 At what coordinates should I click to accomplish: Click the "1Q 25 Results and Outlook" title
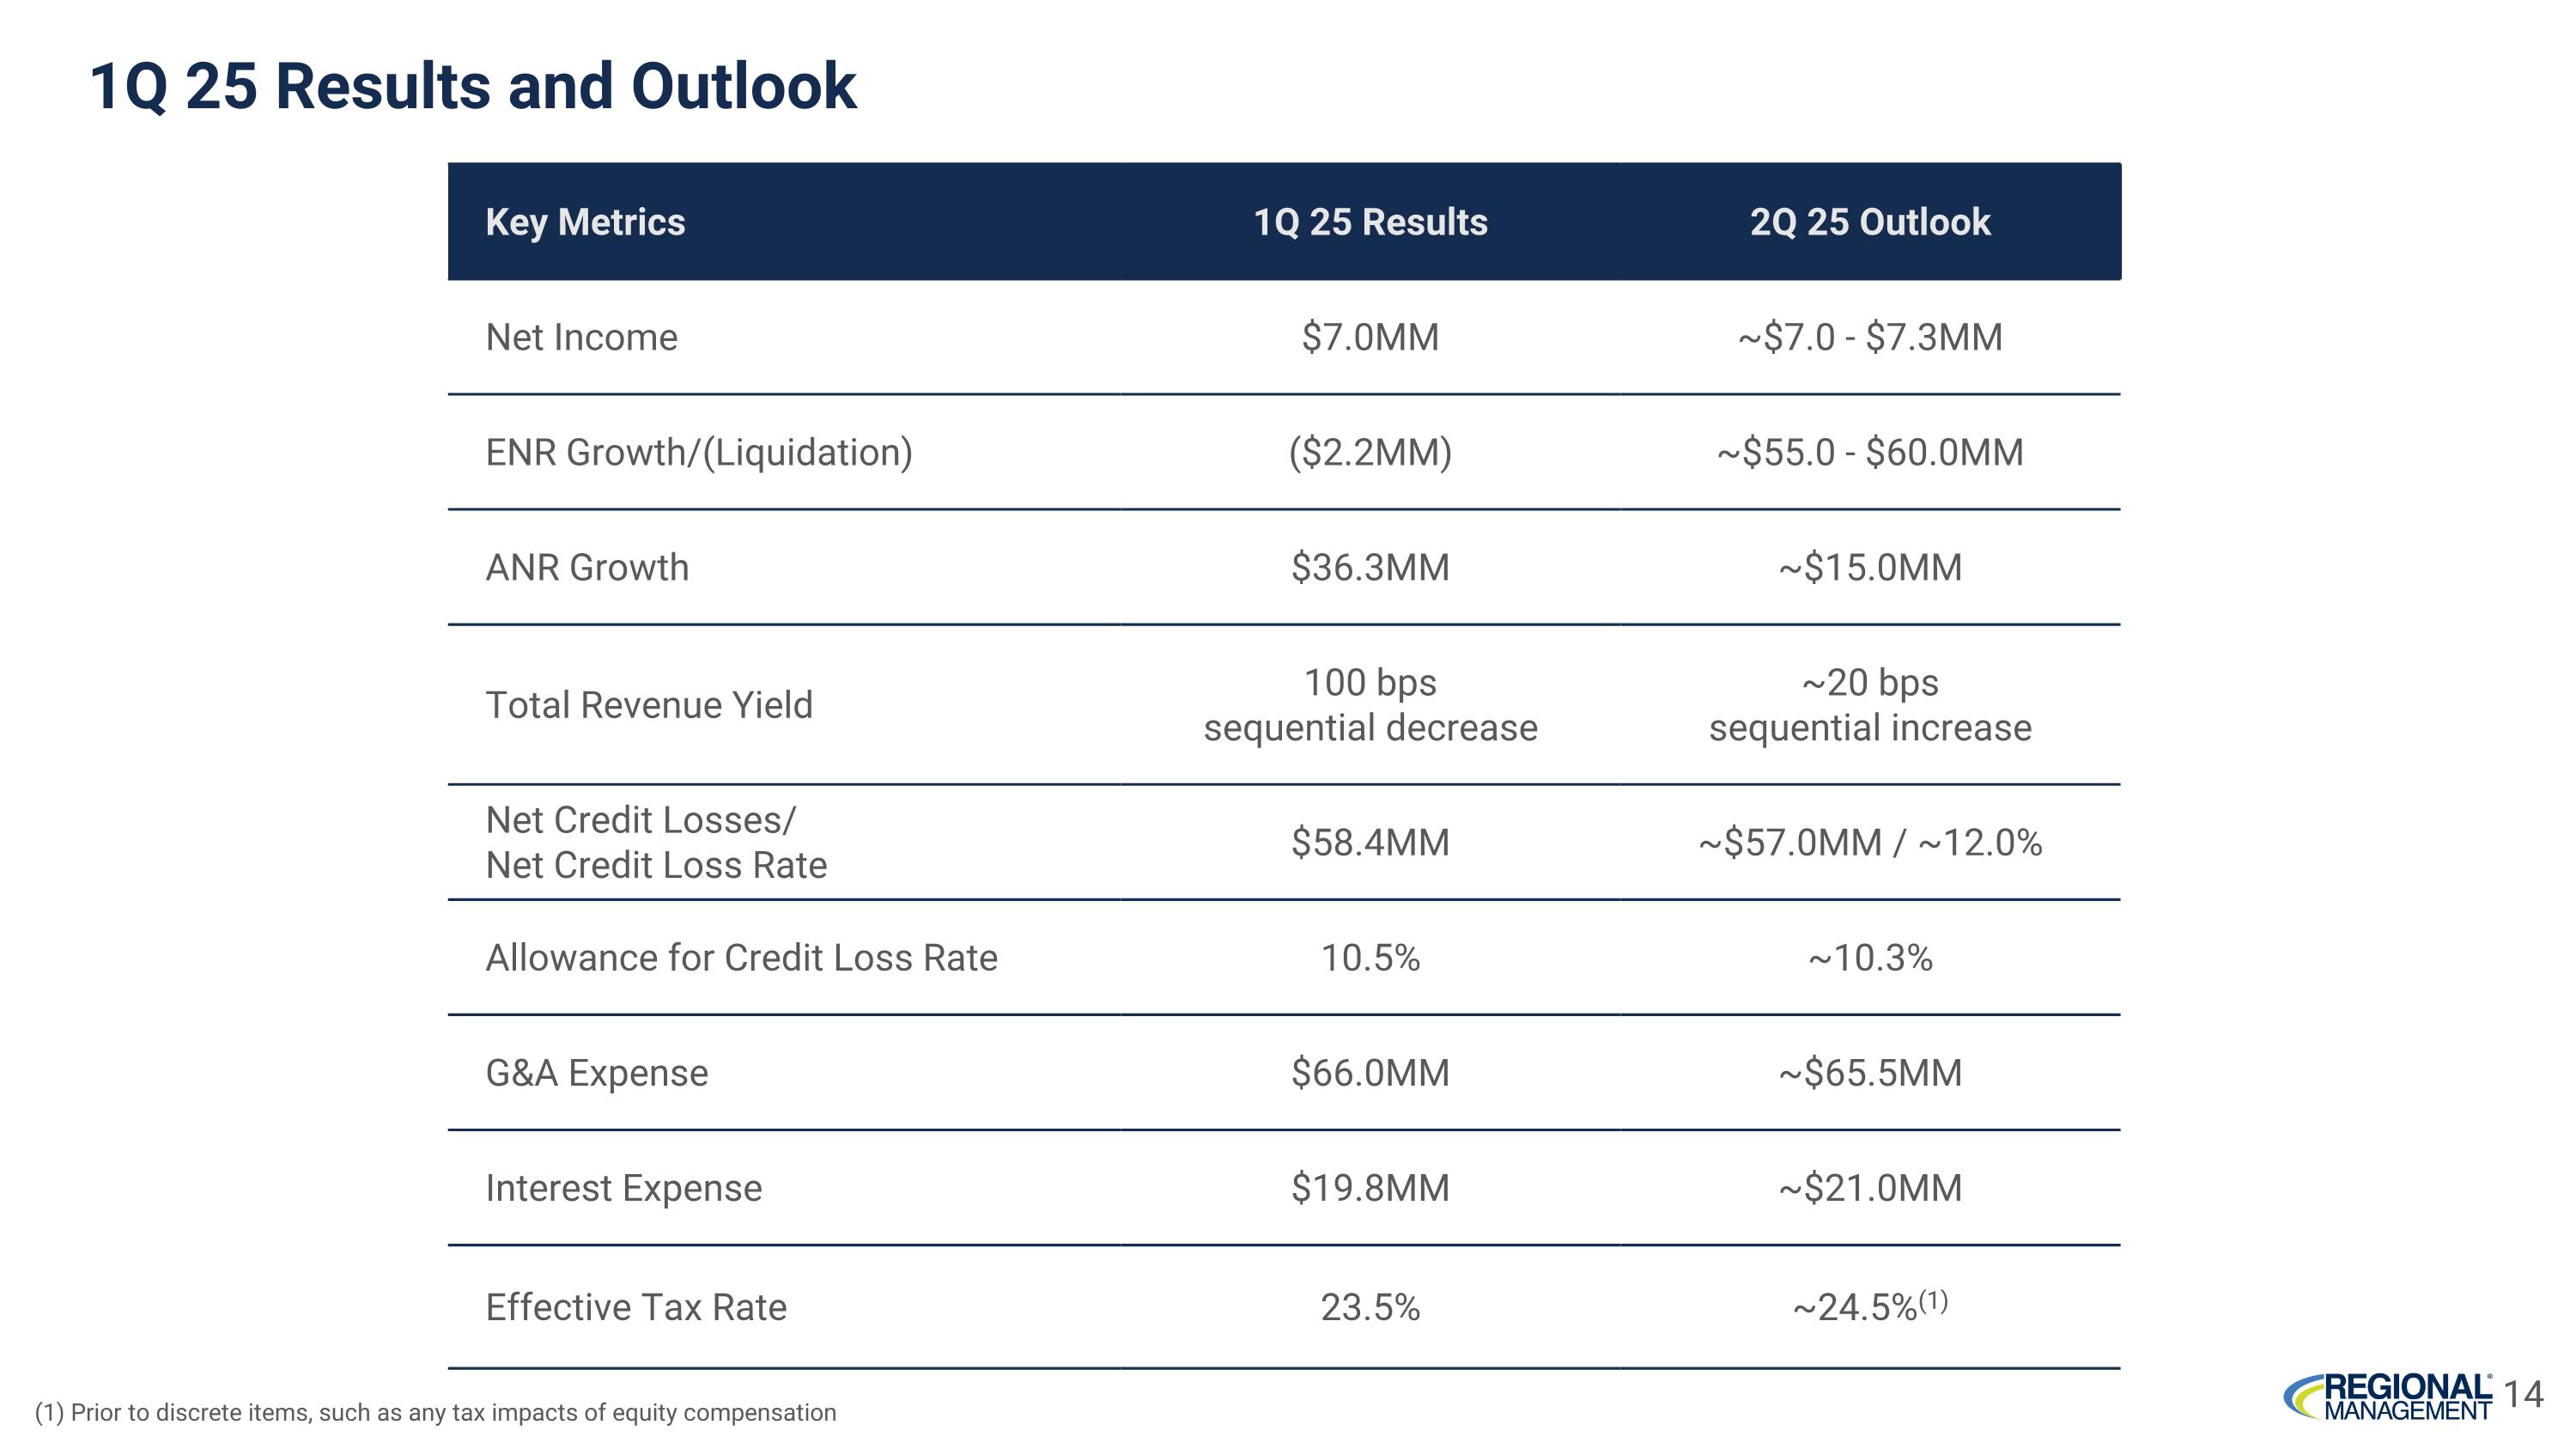(x=472, y=86)
